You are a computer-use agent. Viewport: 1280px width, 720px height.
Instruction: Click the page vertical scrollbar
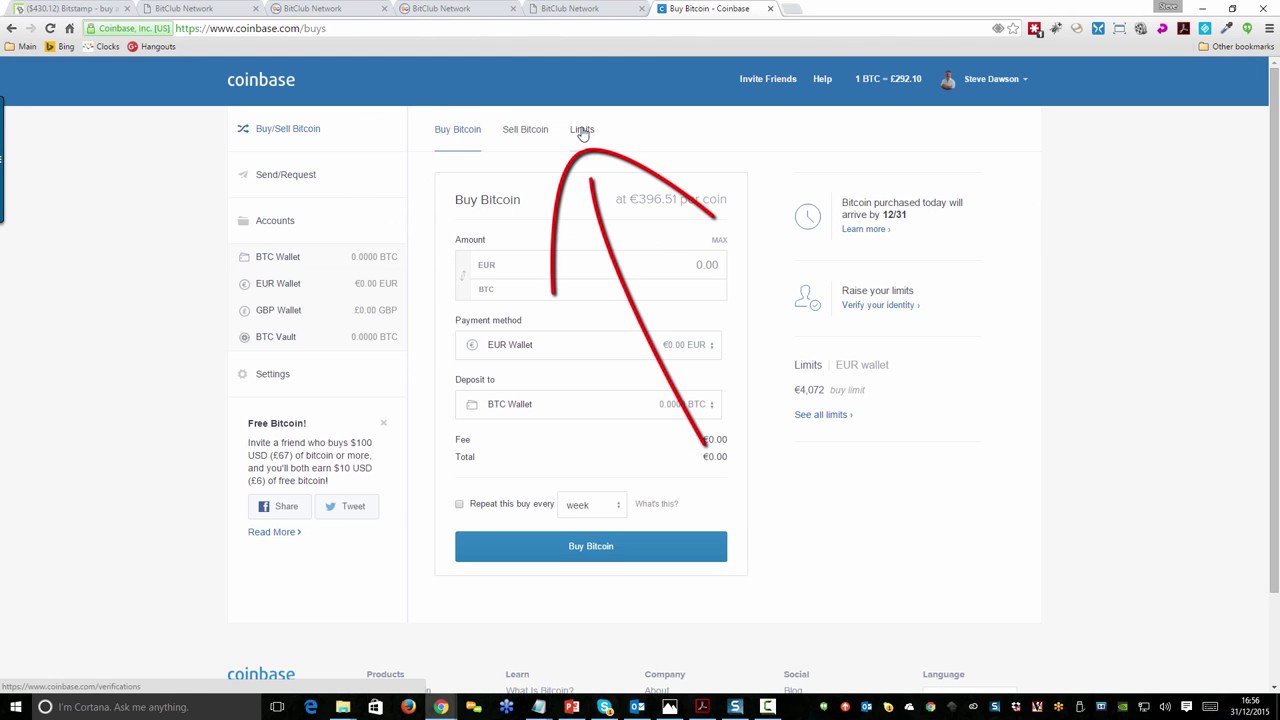coord(1273,330)
